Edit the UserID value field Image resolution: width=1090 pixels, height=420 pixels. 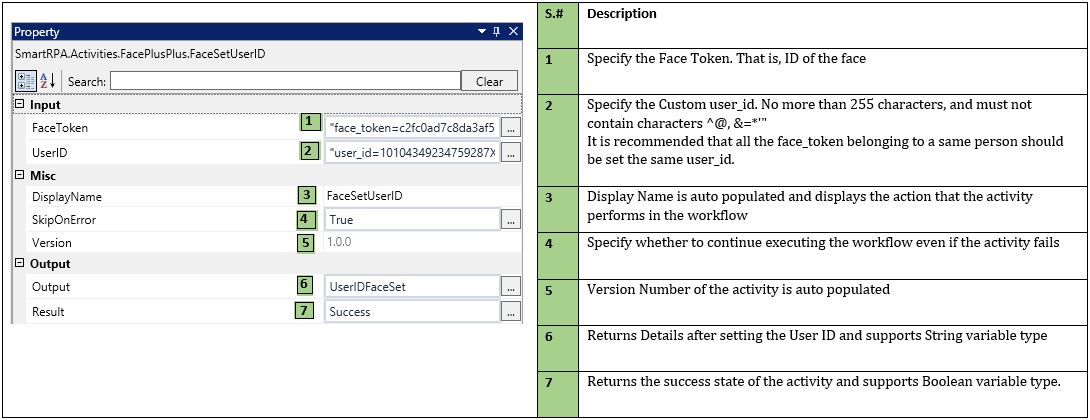[x=411, y=153]
